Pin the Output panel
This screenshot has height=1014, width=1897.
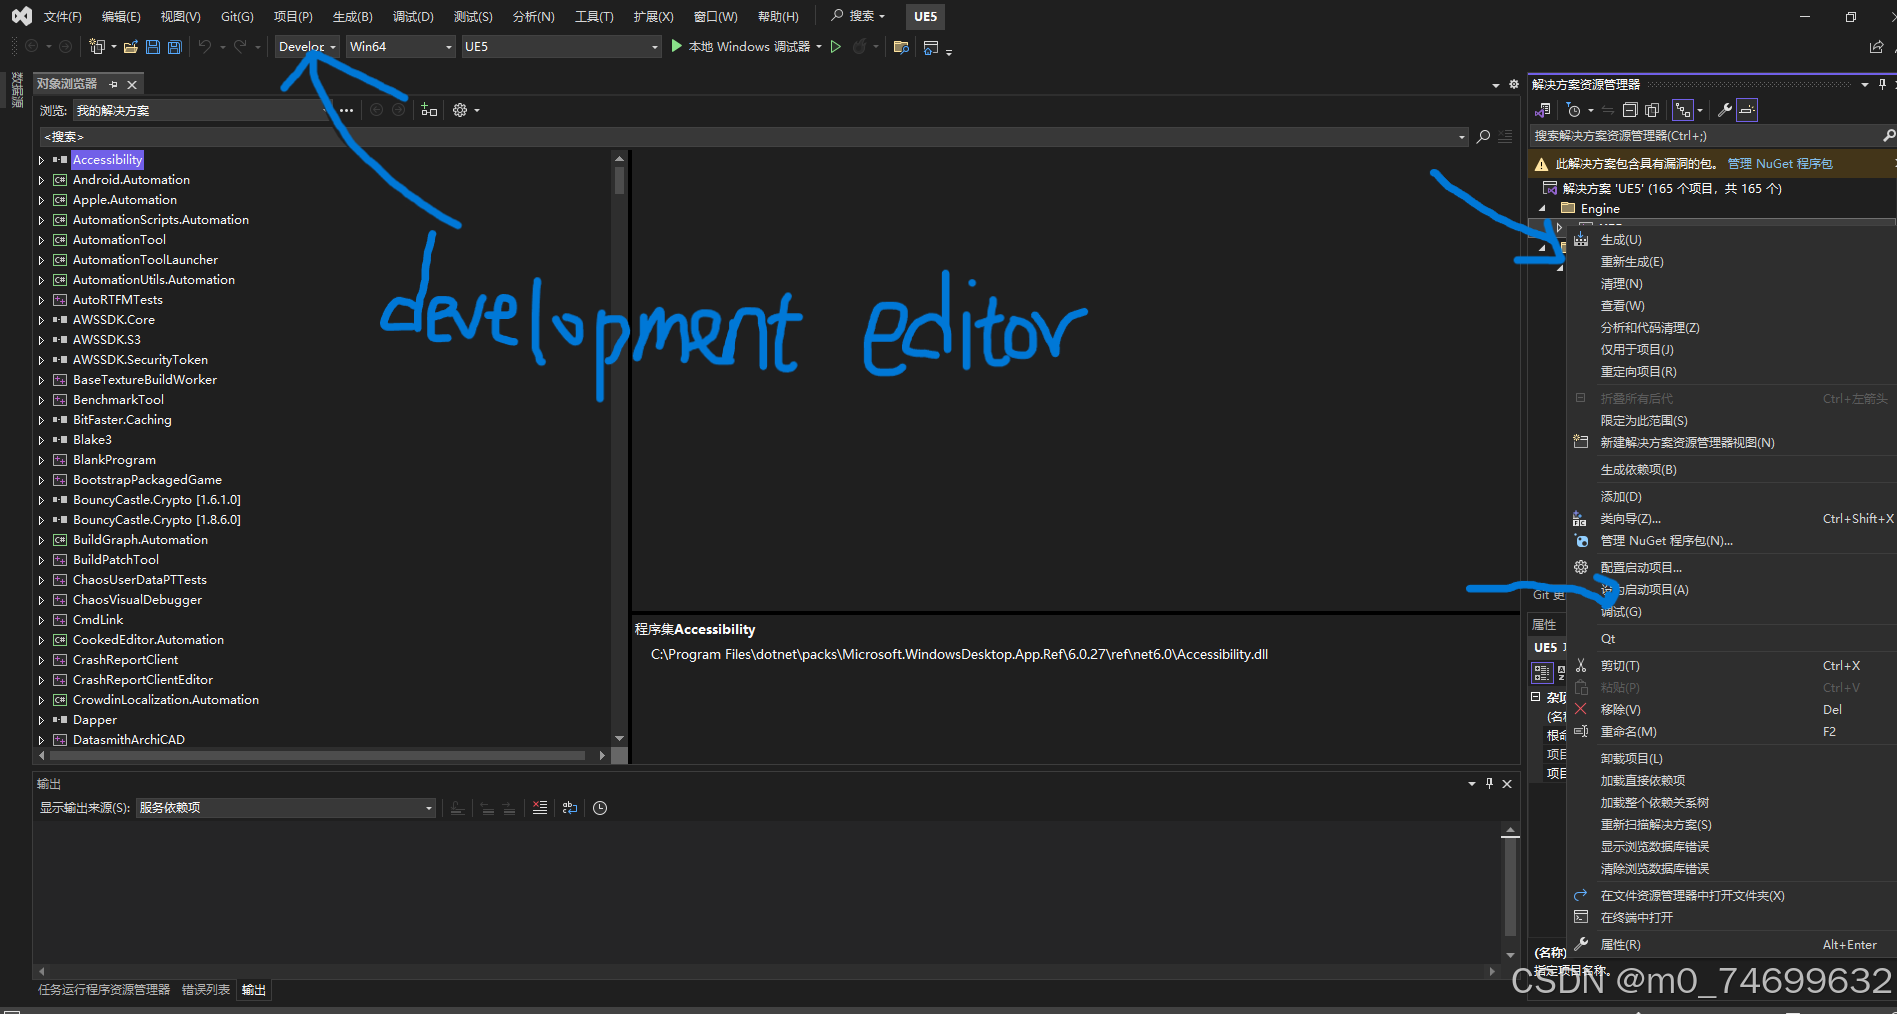pos(1489,784)
